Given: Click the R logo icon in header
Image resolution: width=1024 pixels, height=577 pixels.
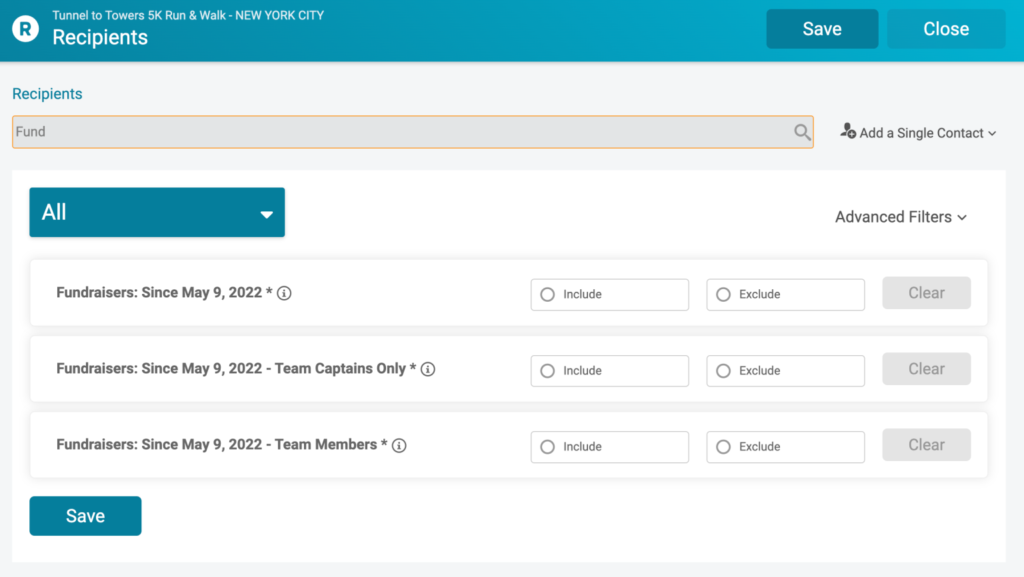Looking at the screenshot, I should [x=25, y=29].
